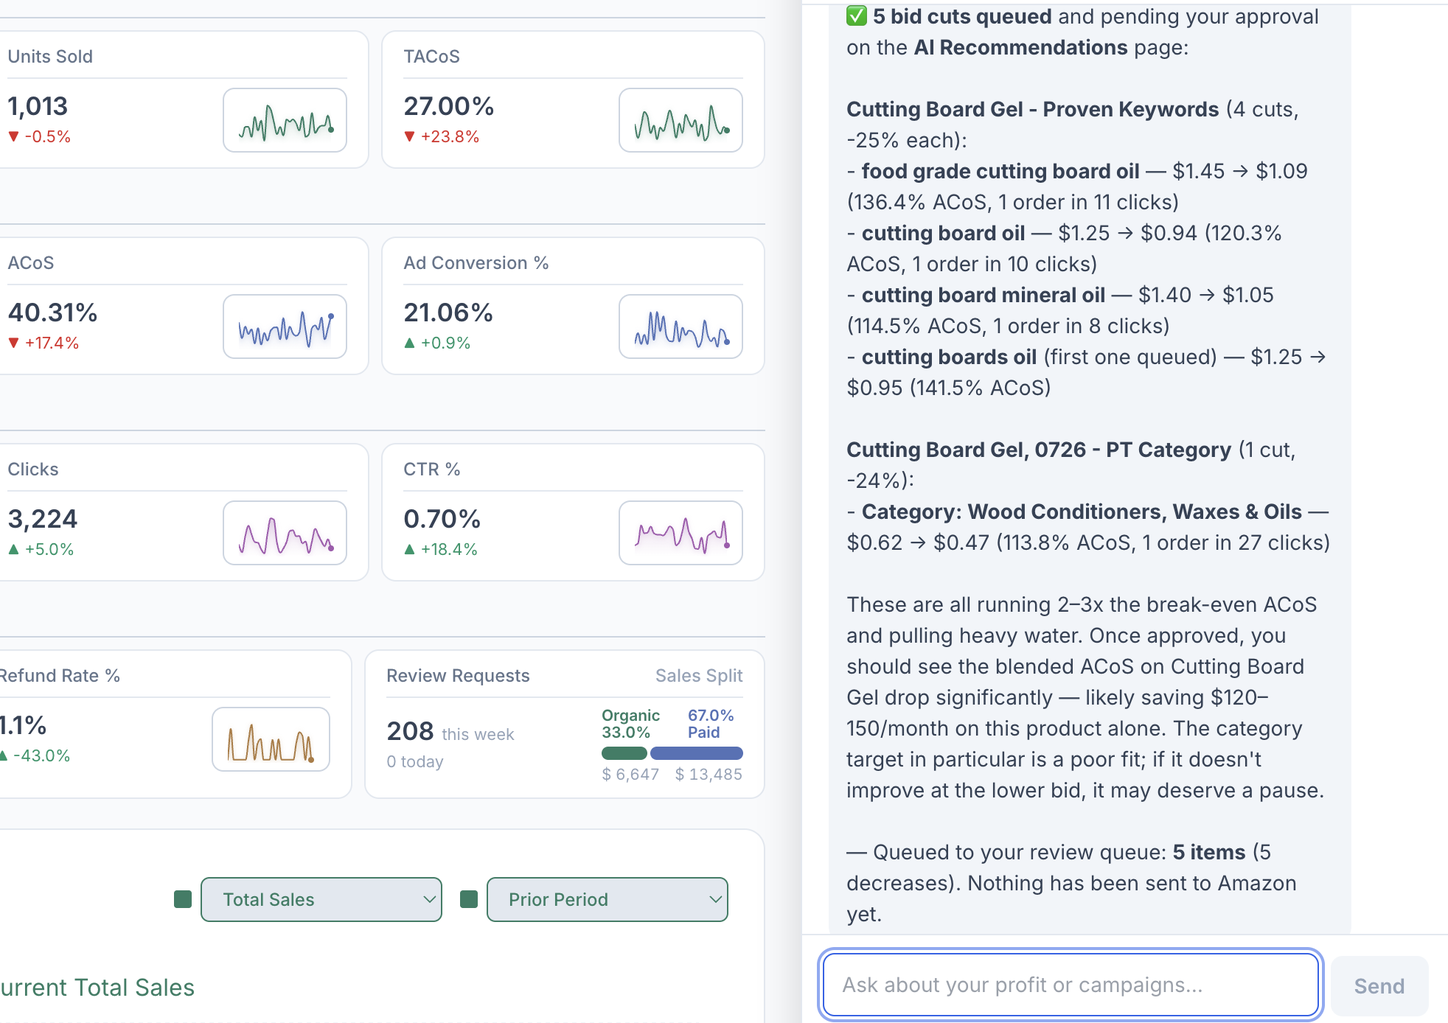Focus the 'Ask about your profit or campaigns' input
Image resolution: width=1448 pixels, height=1023 pixels.
click(1070, 985)
